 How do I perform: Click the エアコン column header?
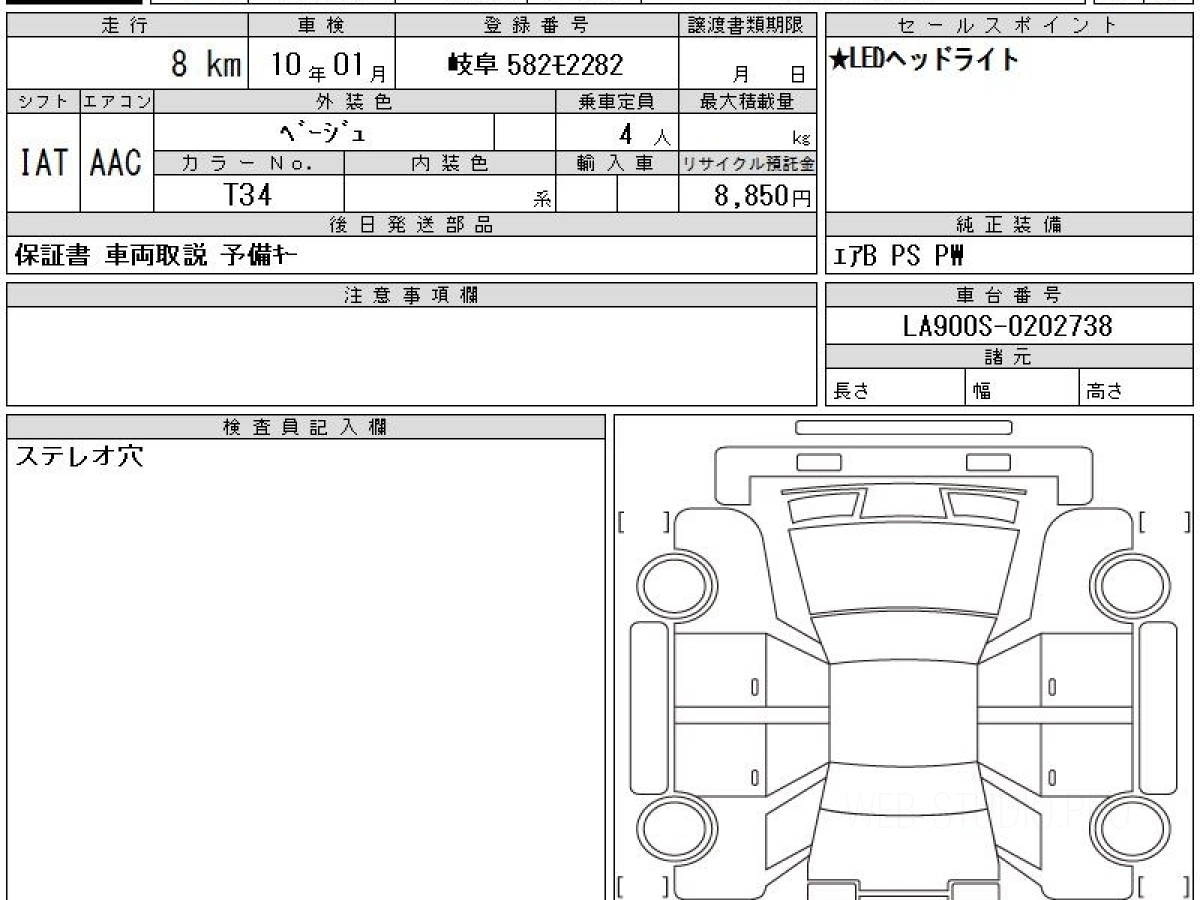point(117,101)
